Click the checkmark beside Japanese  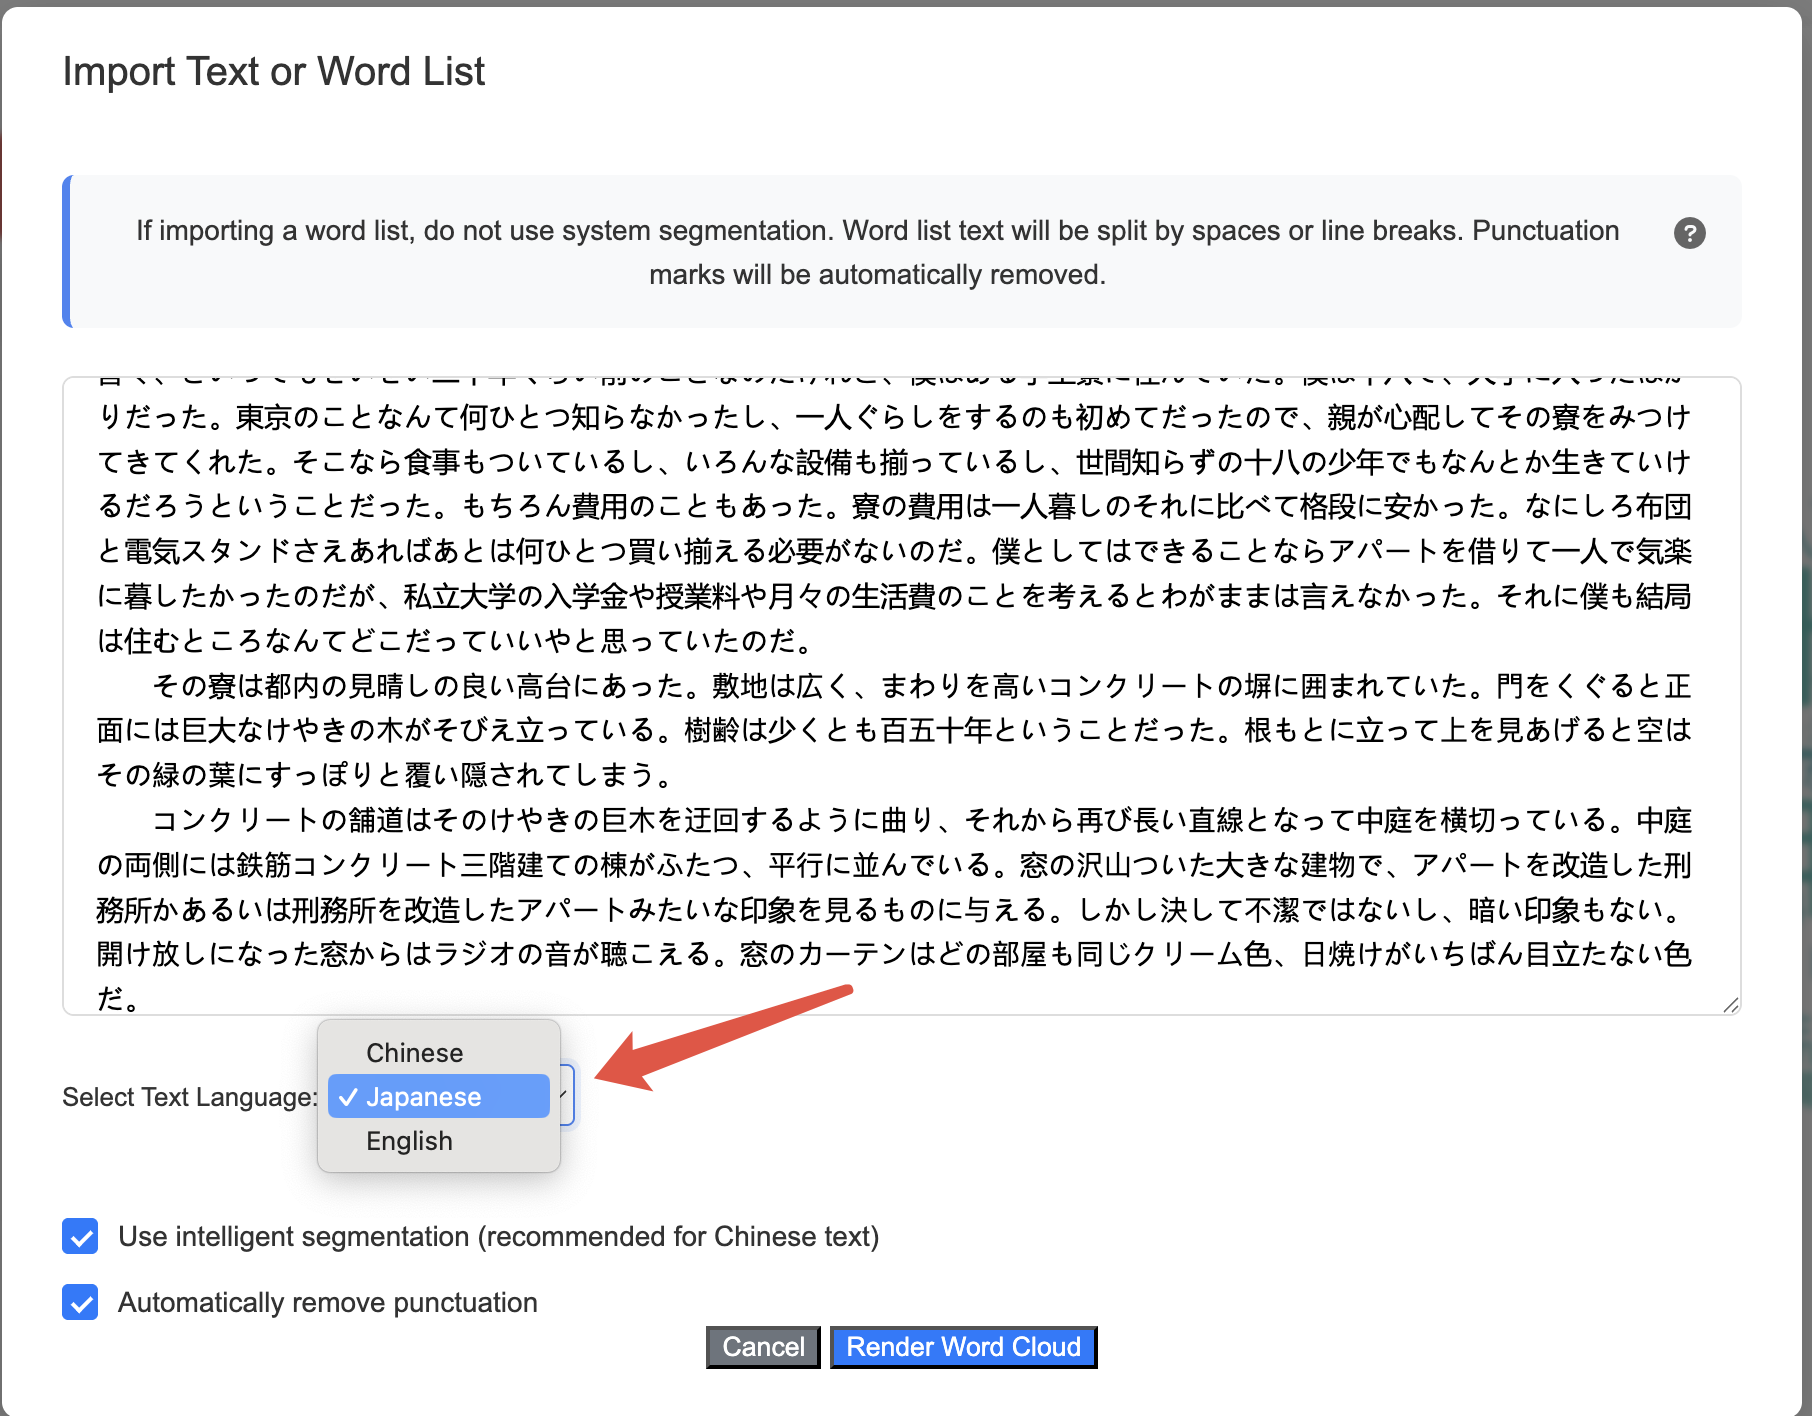(x=347, y=1097)
